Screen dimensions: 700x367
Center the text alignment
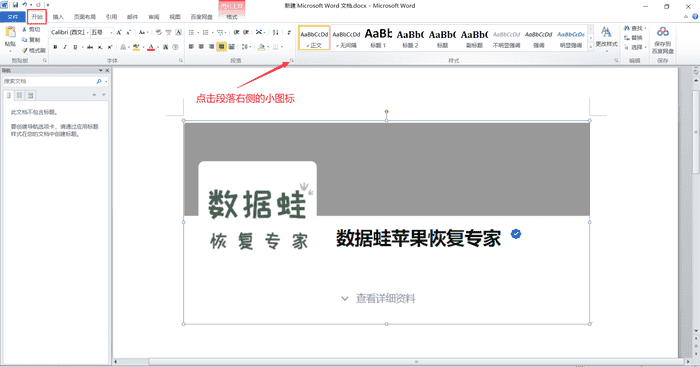[x=201, y=46]
